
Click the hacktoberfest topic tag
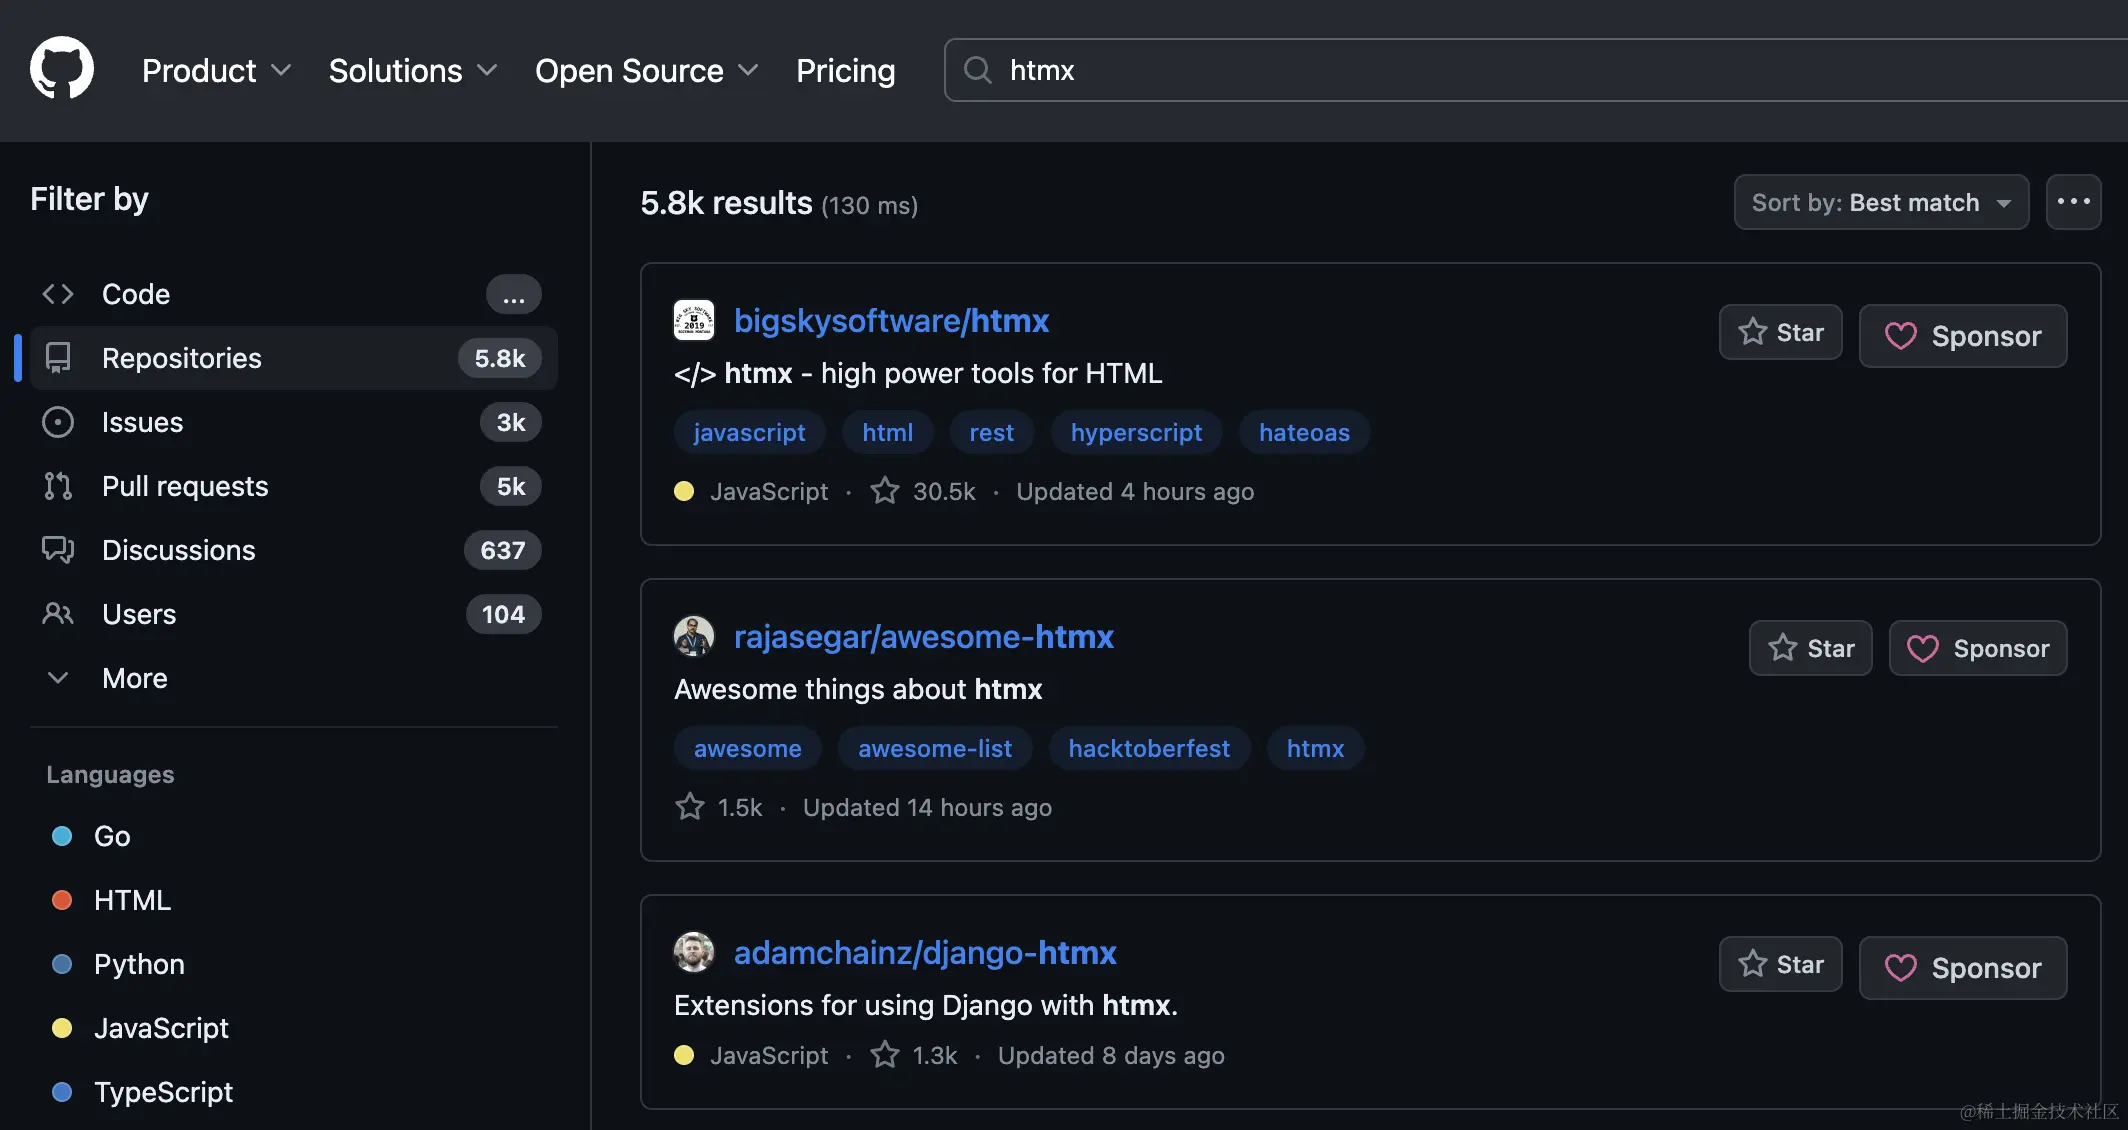tap(1149, 748)
